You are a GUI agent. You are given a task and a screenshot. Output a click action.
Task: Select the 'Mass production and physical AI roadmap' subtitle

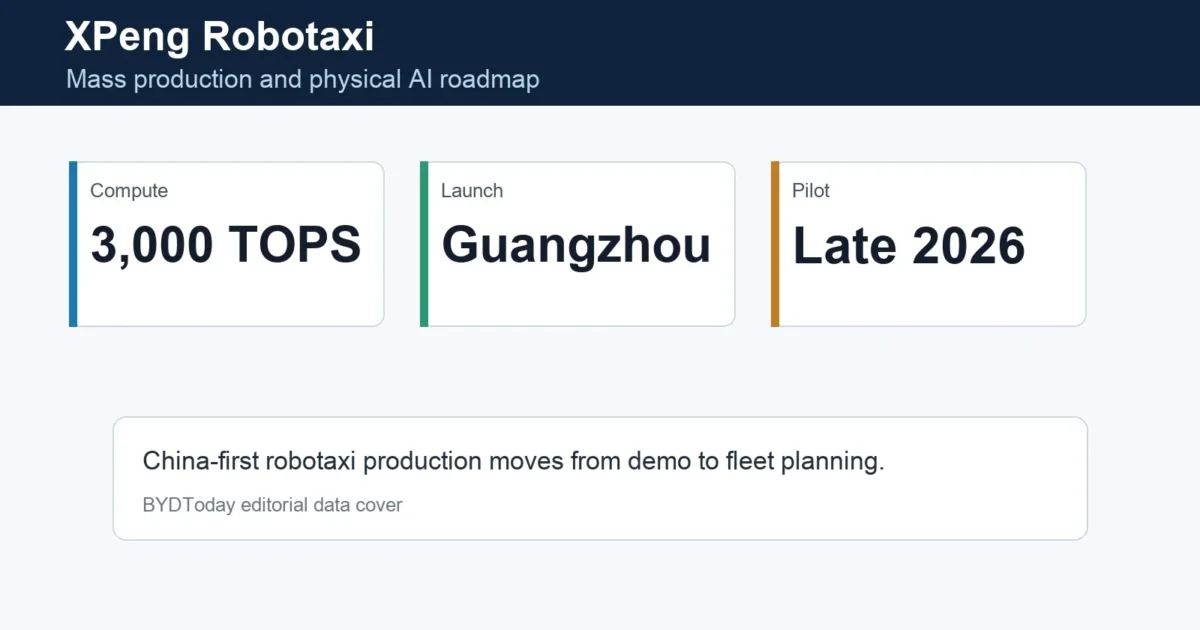(303, 79)
